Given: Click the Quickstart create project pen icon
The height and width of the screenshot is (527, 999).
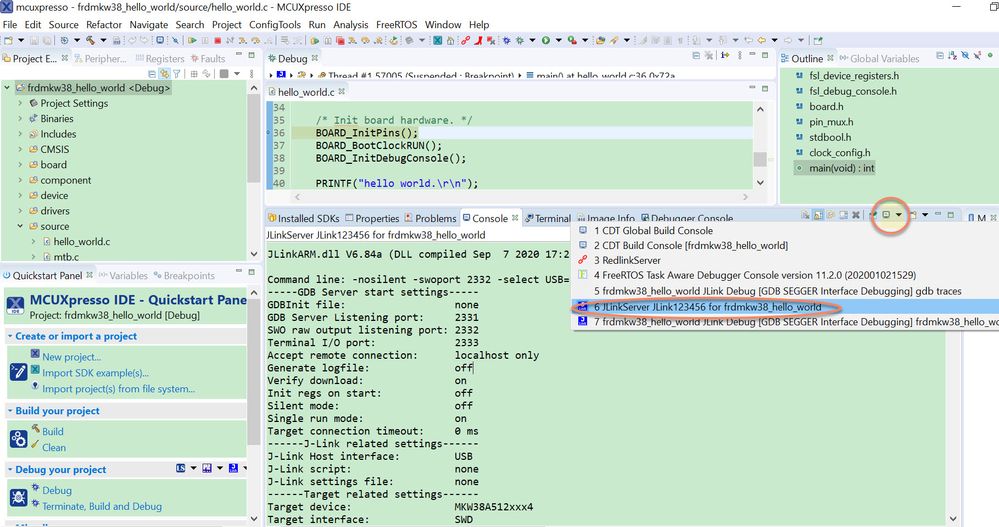Looking at the screenshot, I should (x=18, y=371).
